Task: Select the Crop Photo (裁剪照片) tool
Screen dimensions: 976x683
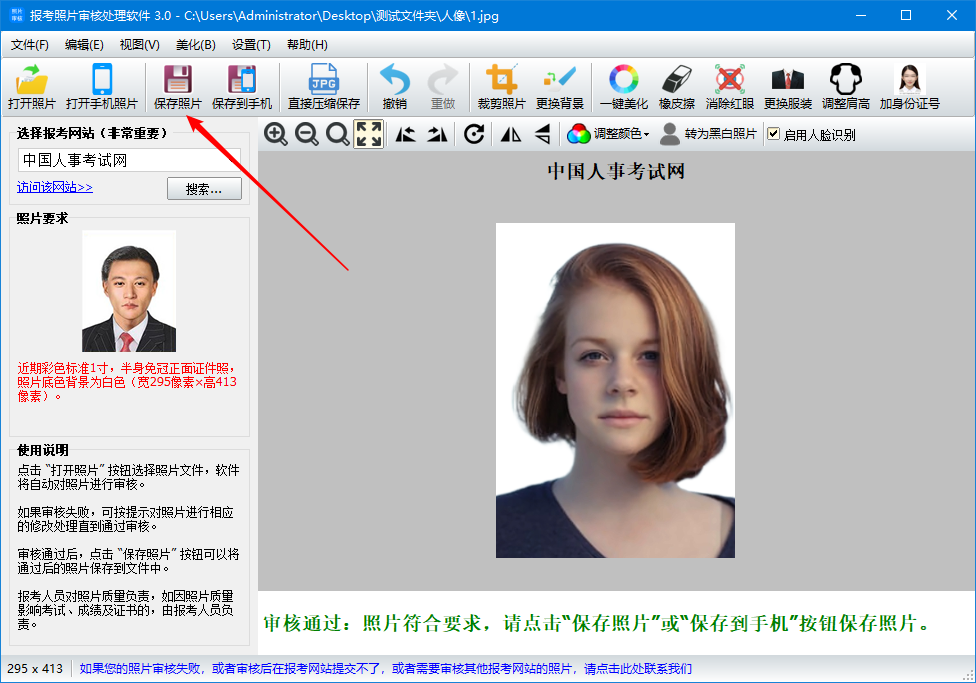Action: [x=501, y=87]
